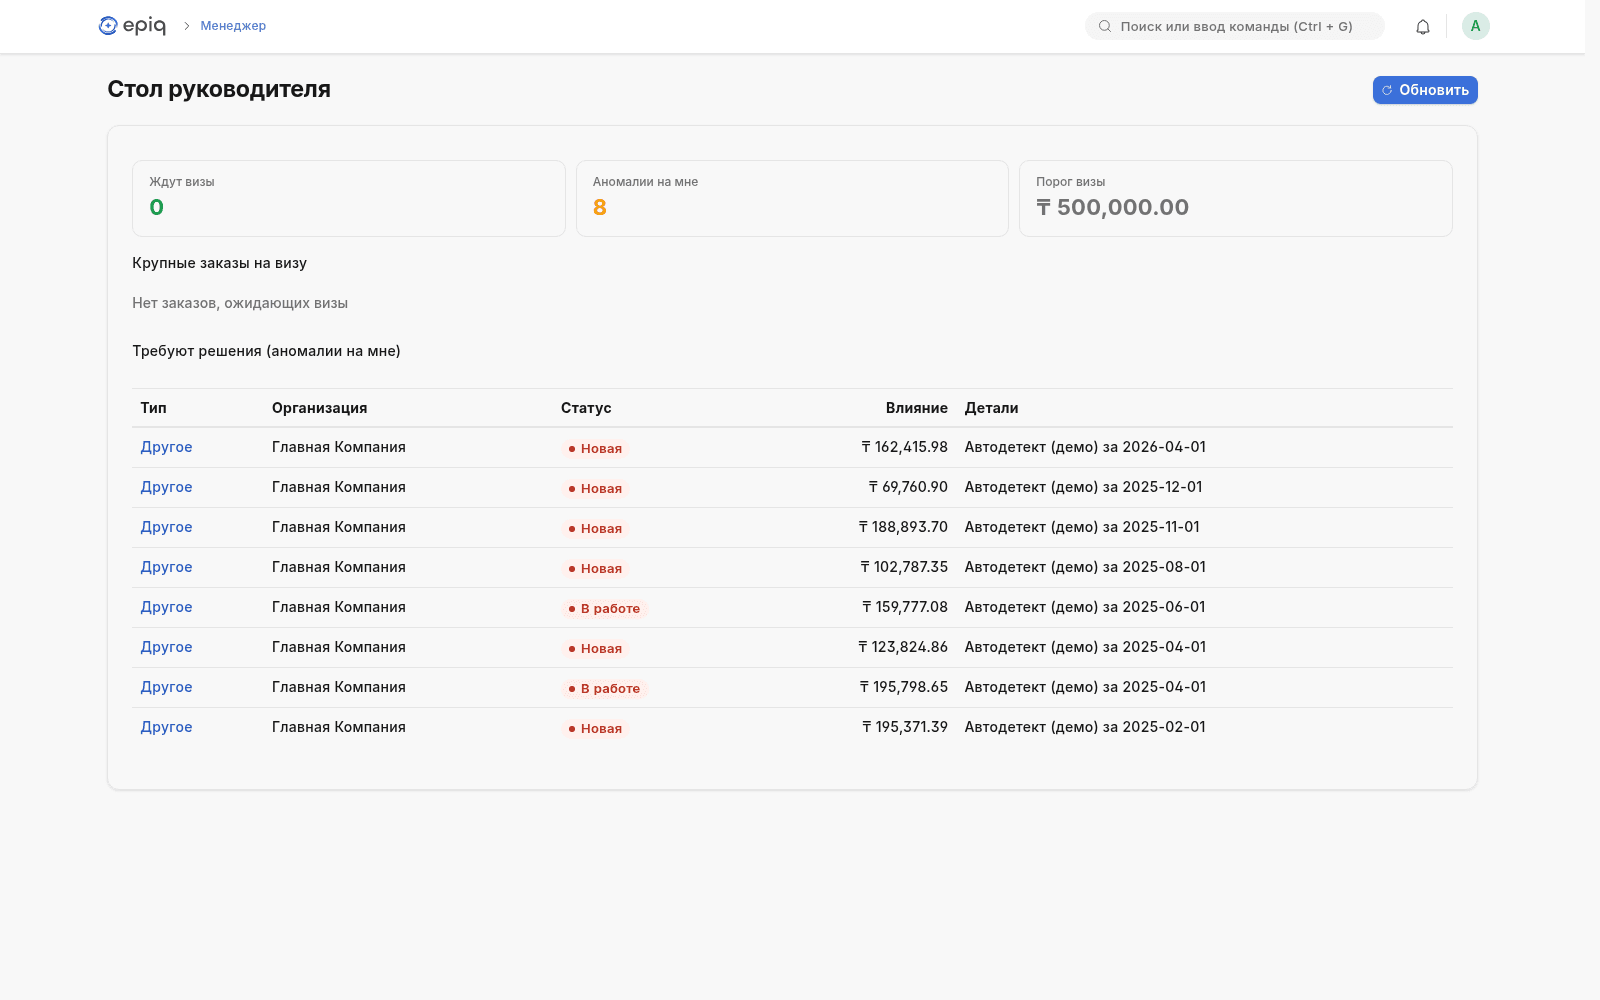Click impact value ₸ 188,893.70
1600x1000 pixels.
point(903,527)
